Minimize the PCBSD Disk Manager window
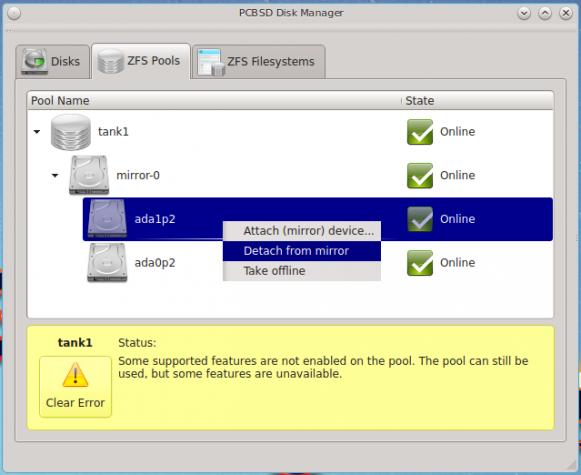The width and height of the screenshot is (581, 475). tap(524, 14)
